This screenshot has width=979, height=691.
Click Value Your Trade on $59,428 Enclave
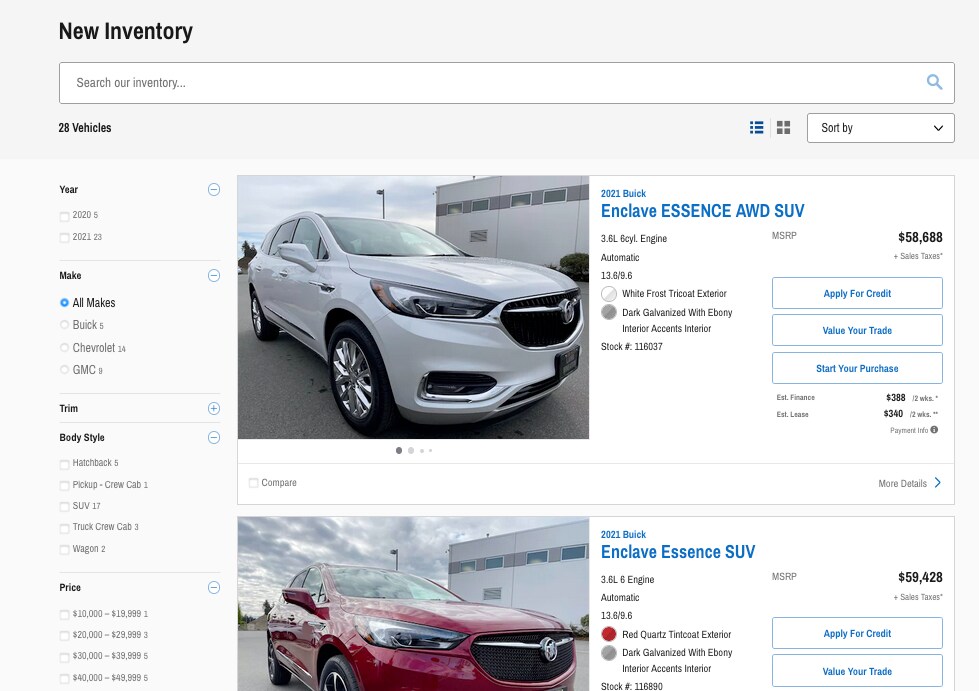(857, 671)
